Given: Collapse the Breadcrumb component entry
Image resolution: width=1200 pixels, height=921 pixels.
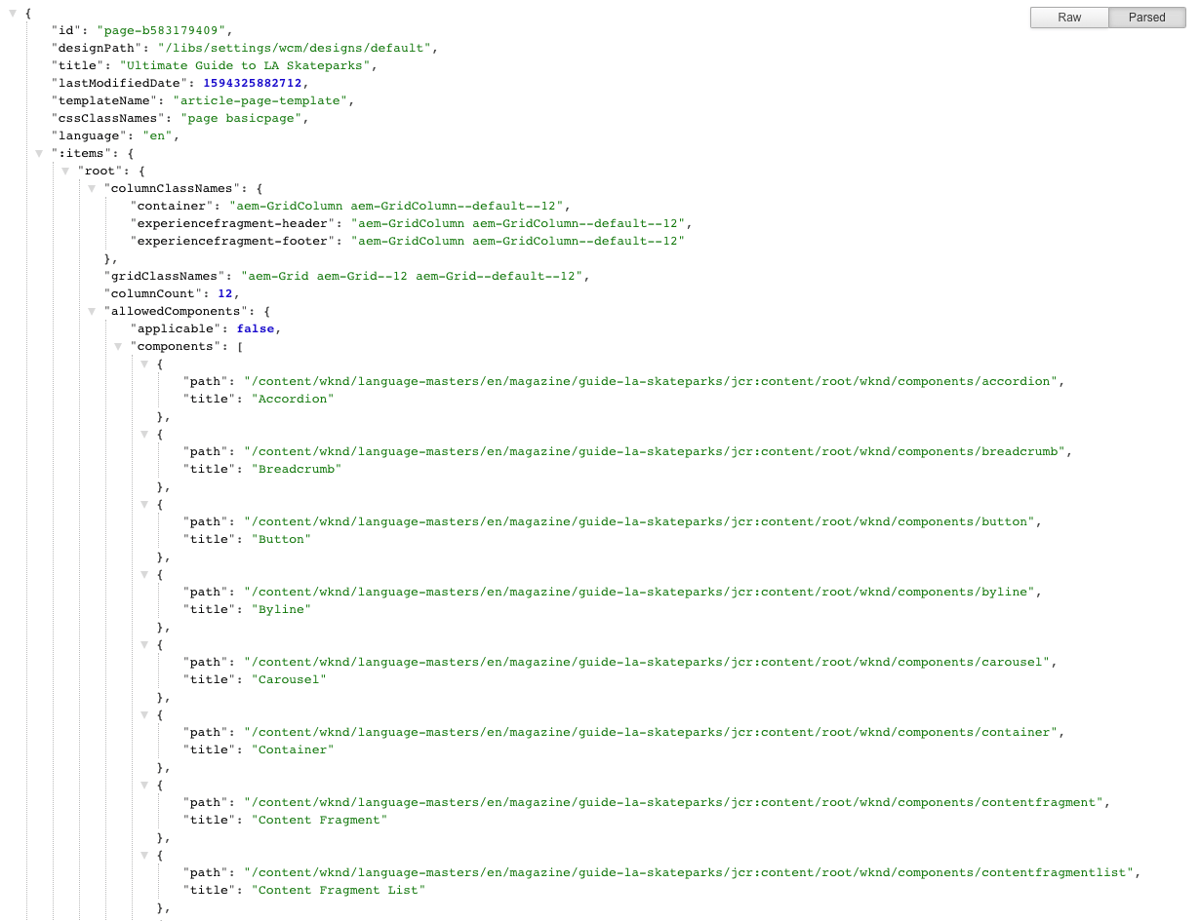Looking at the screenshot, I should pyautogui.click(x=143, y=434).
